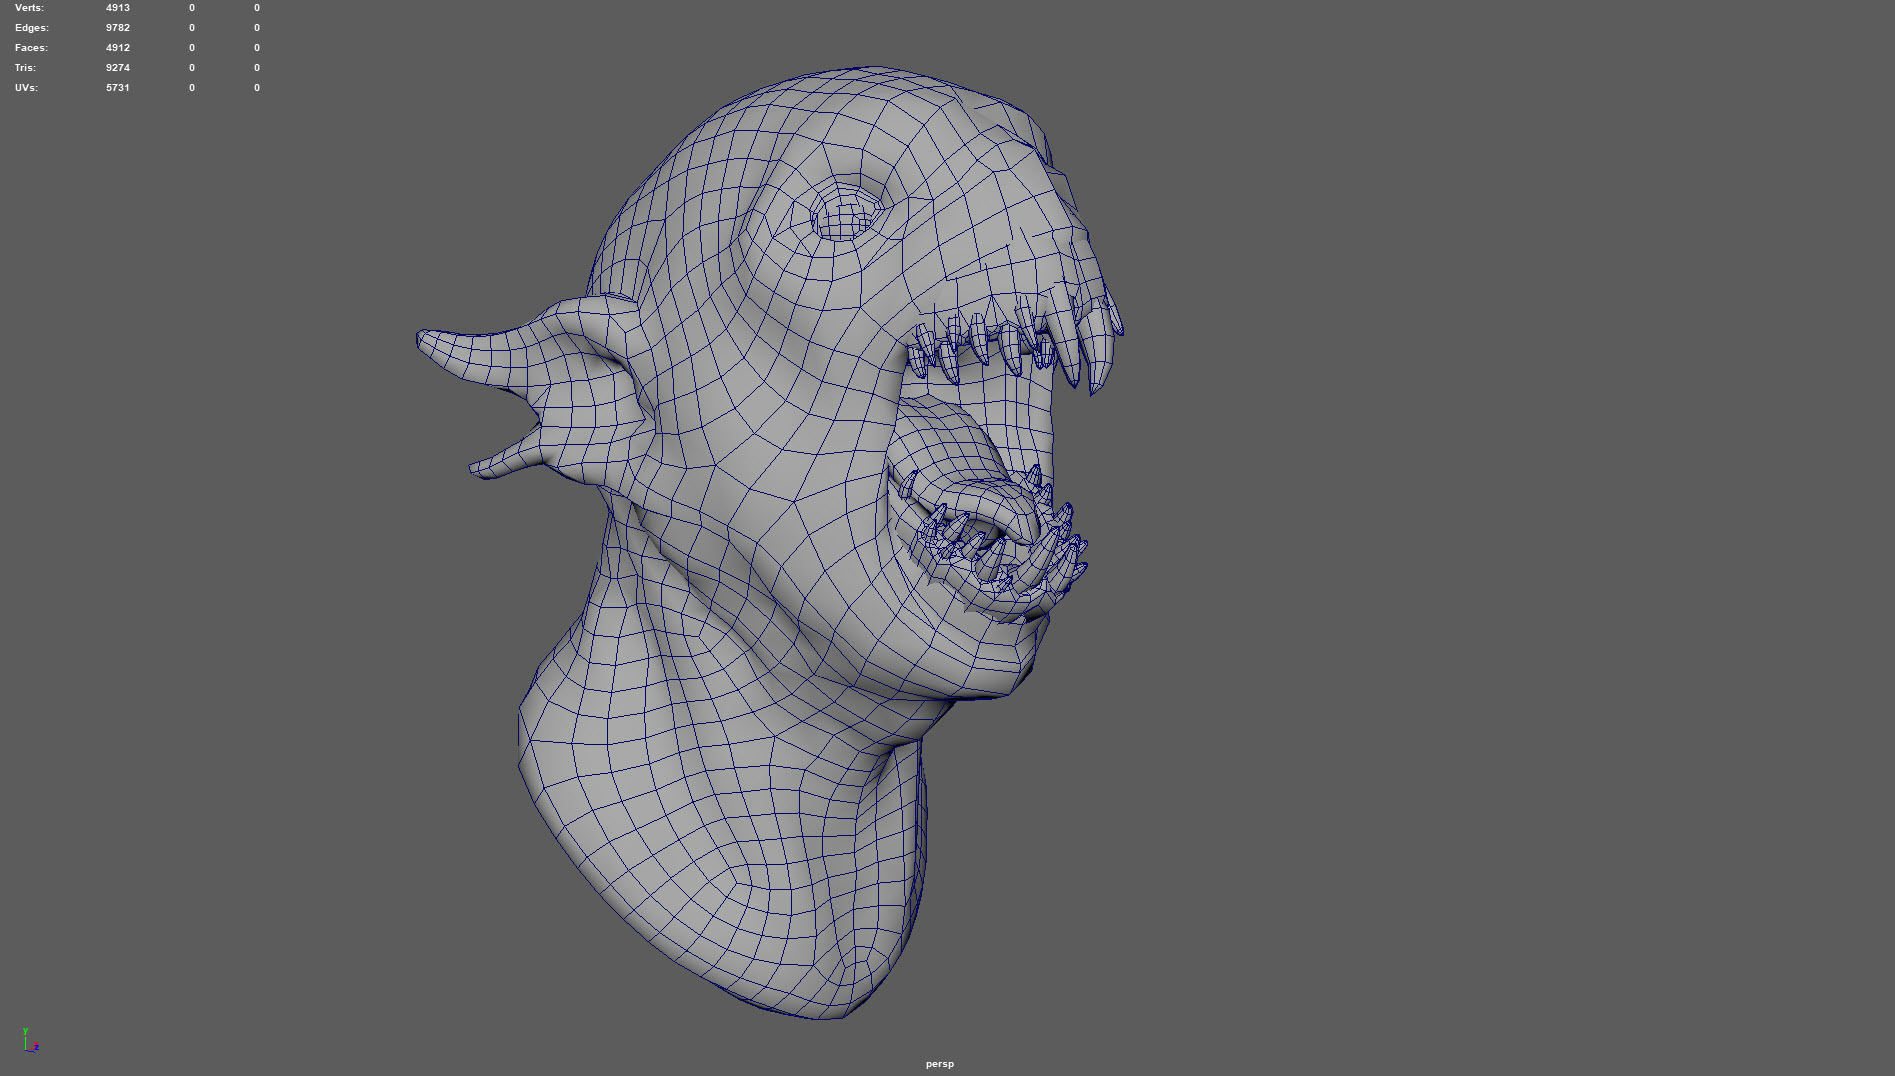Click the 'Verts:' label in heads-up display
This screenshot has height=1076, width=1895.
[29, 8]
